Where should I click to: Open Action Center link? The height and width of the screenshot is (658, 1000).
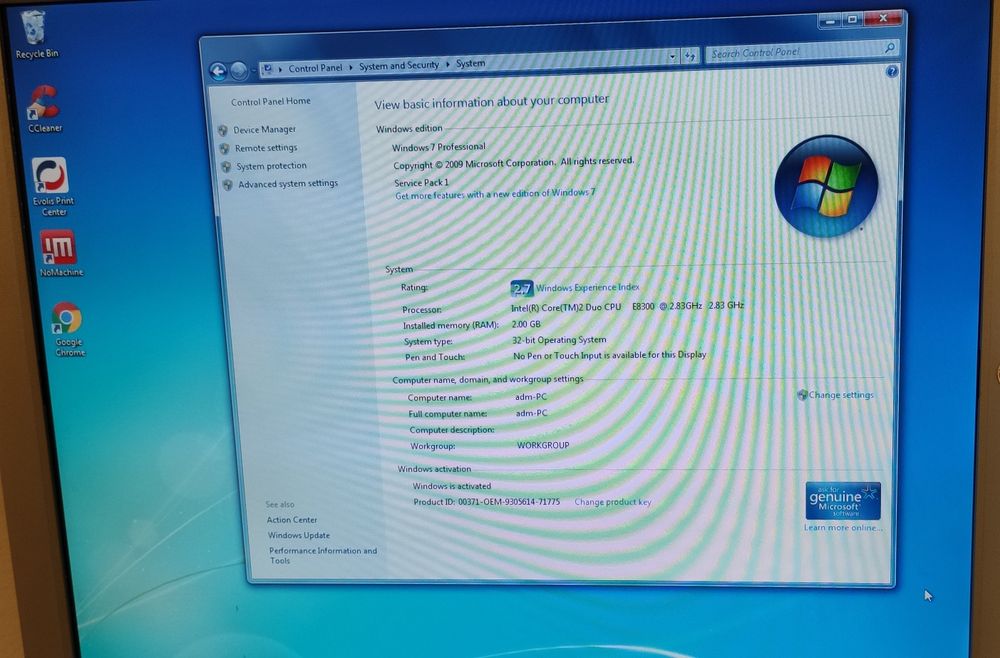tap(291, 520)
